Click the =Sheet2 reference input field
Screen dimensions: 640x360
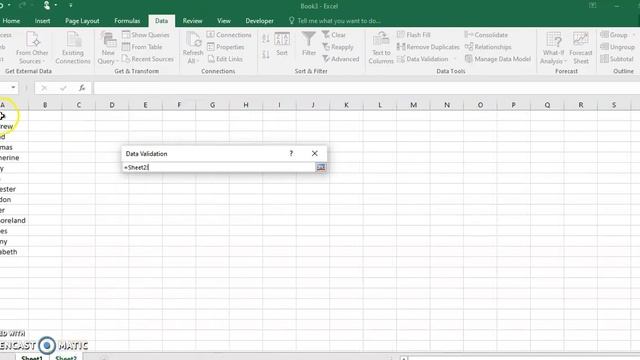pos(219,167)
